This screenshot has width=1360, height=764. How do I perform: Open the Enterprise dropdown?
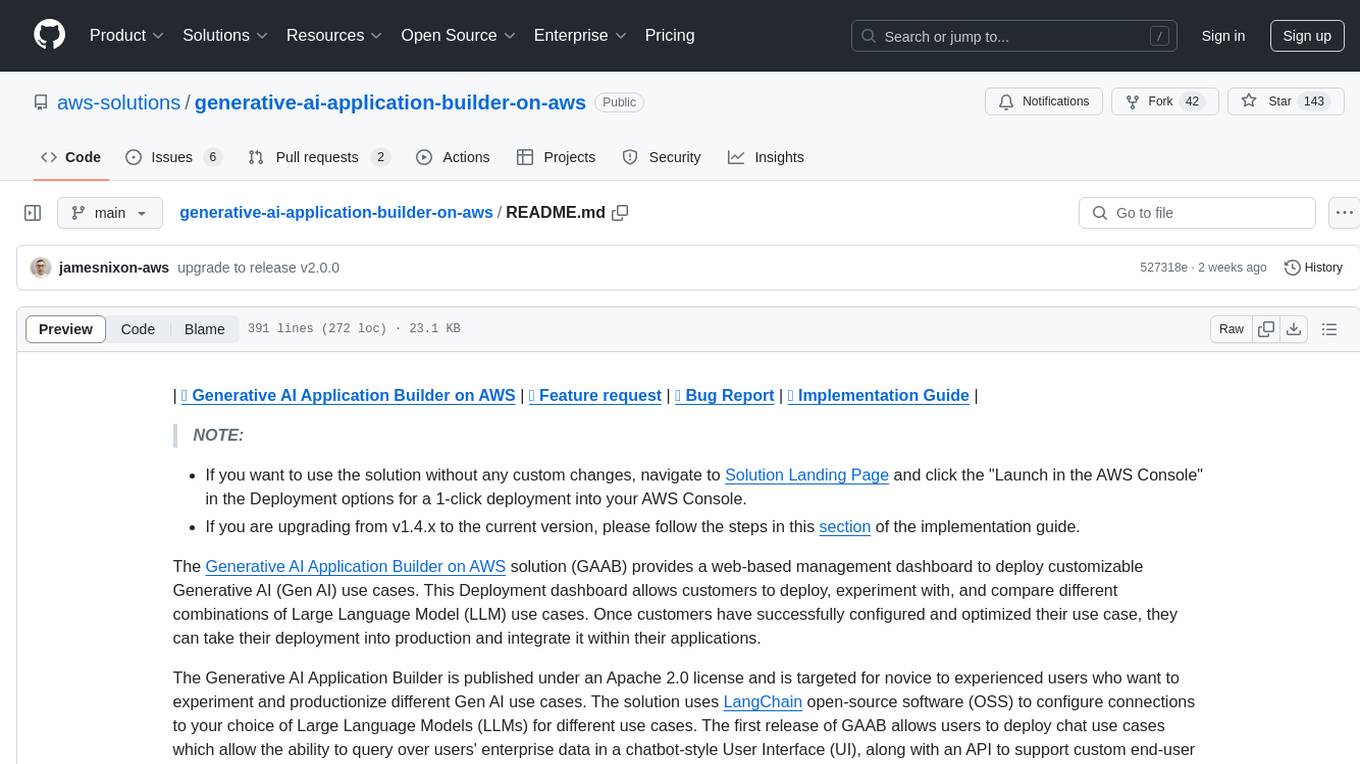click(x=580, y=35)
